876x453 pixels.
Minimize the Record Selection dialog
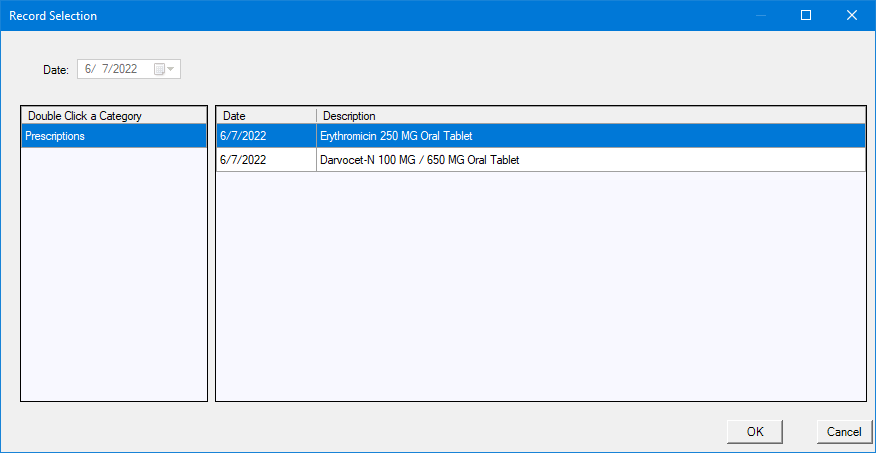tap(760, 16)
